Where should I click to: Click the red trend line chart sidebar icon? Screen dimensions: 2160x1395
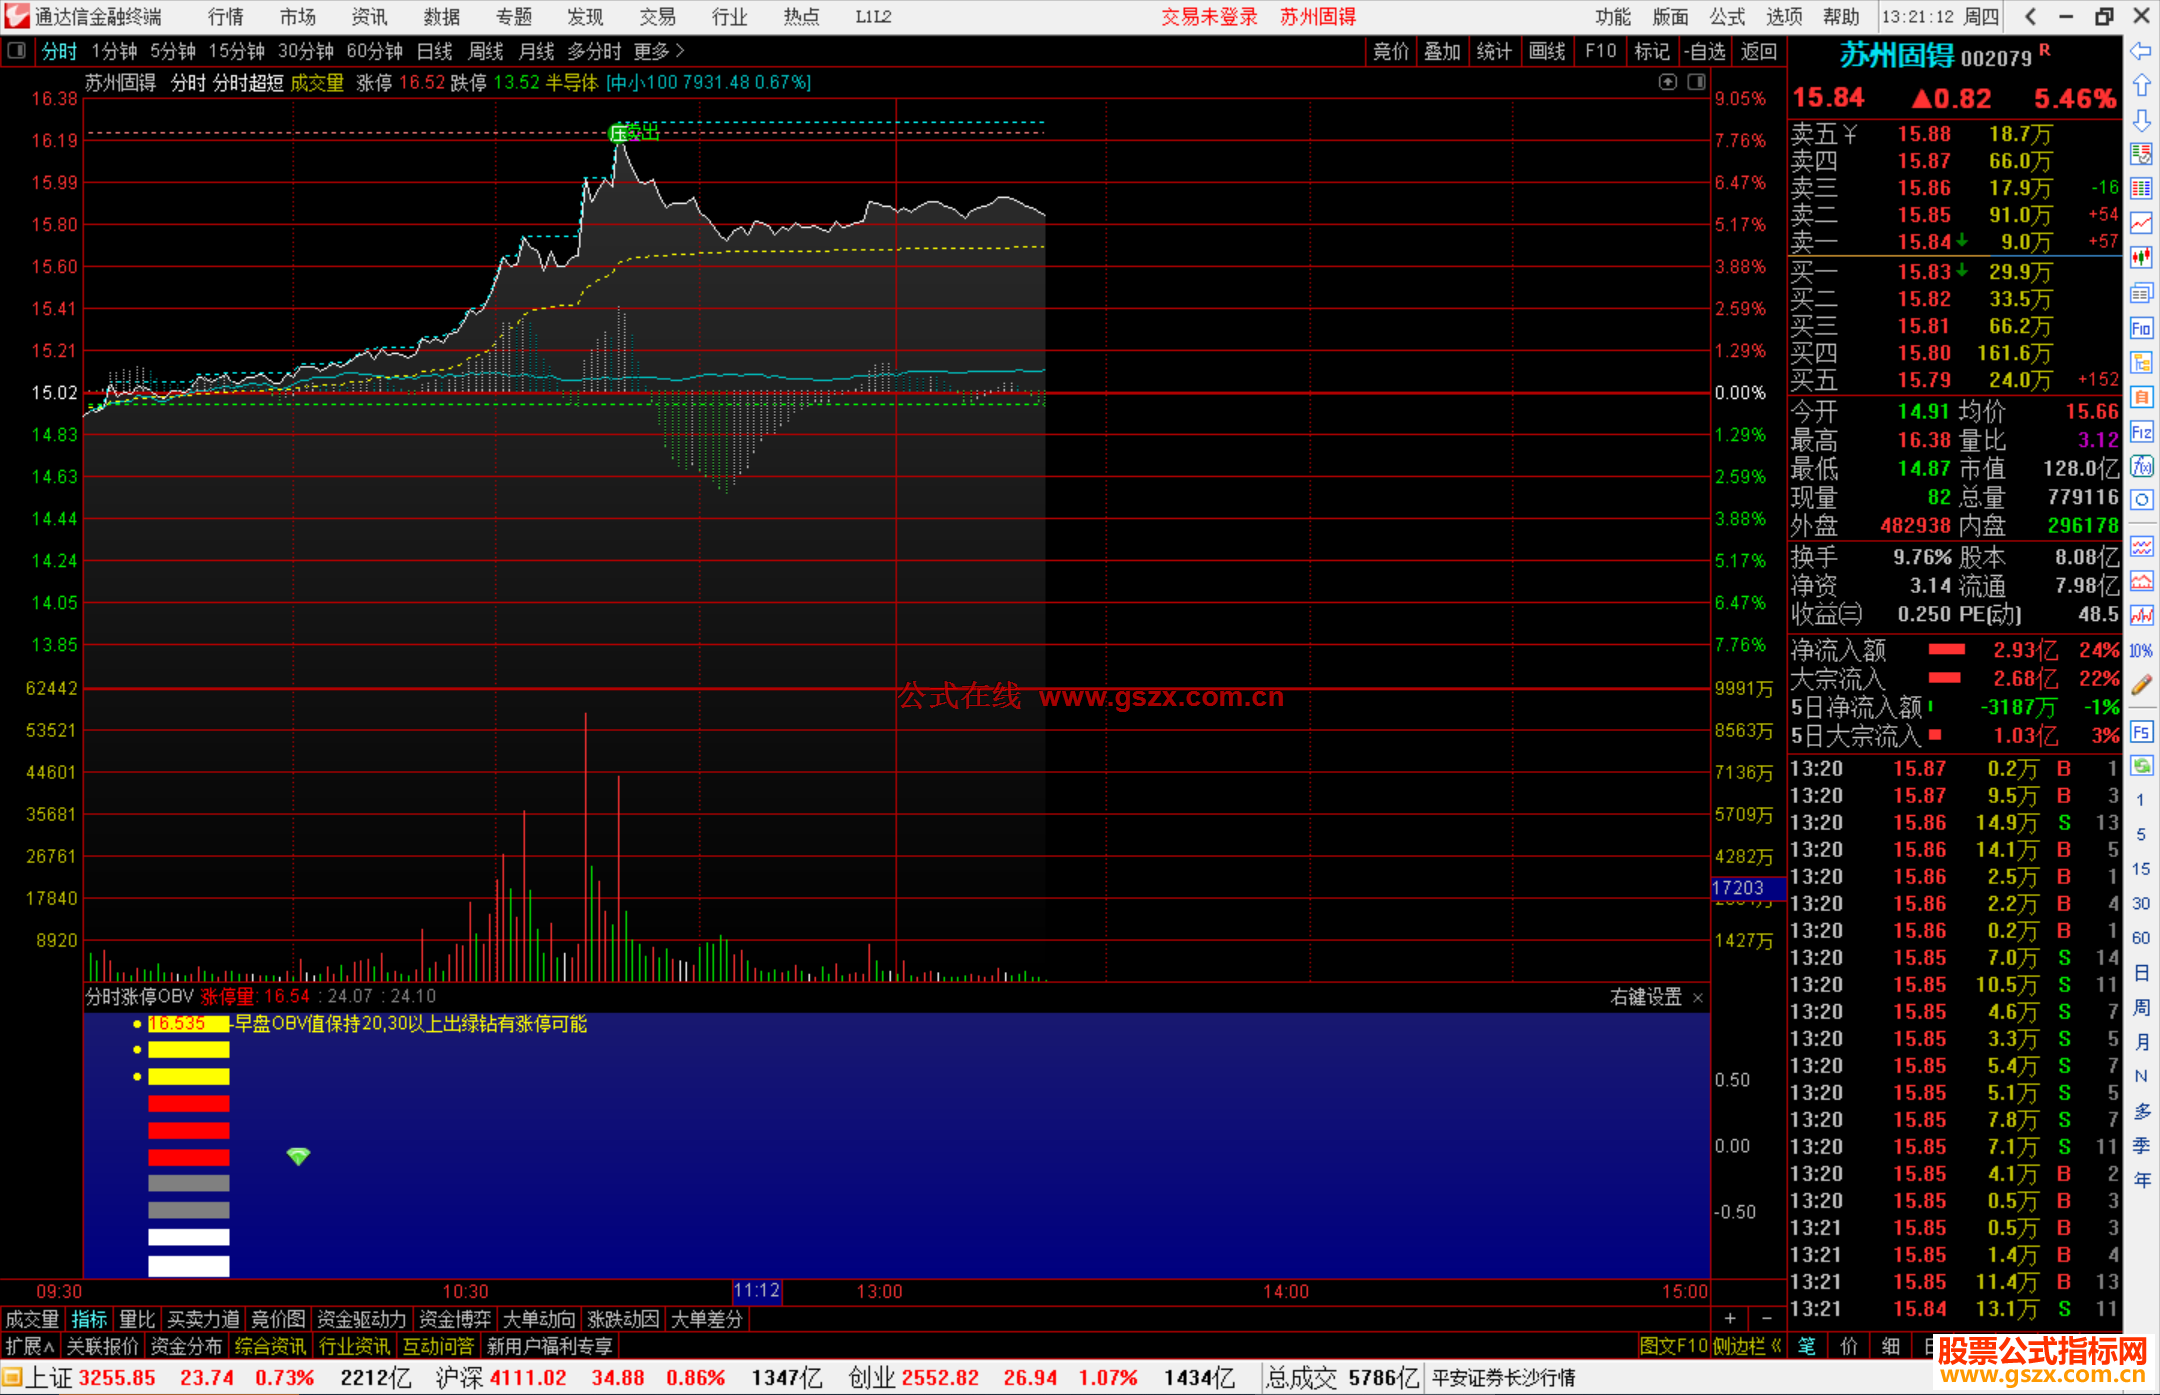[2141, 223]
